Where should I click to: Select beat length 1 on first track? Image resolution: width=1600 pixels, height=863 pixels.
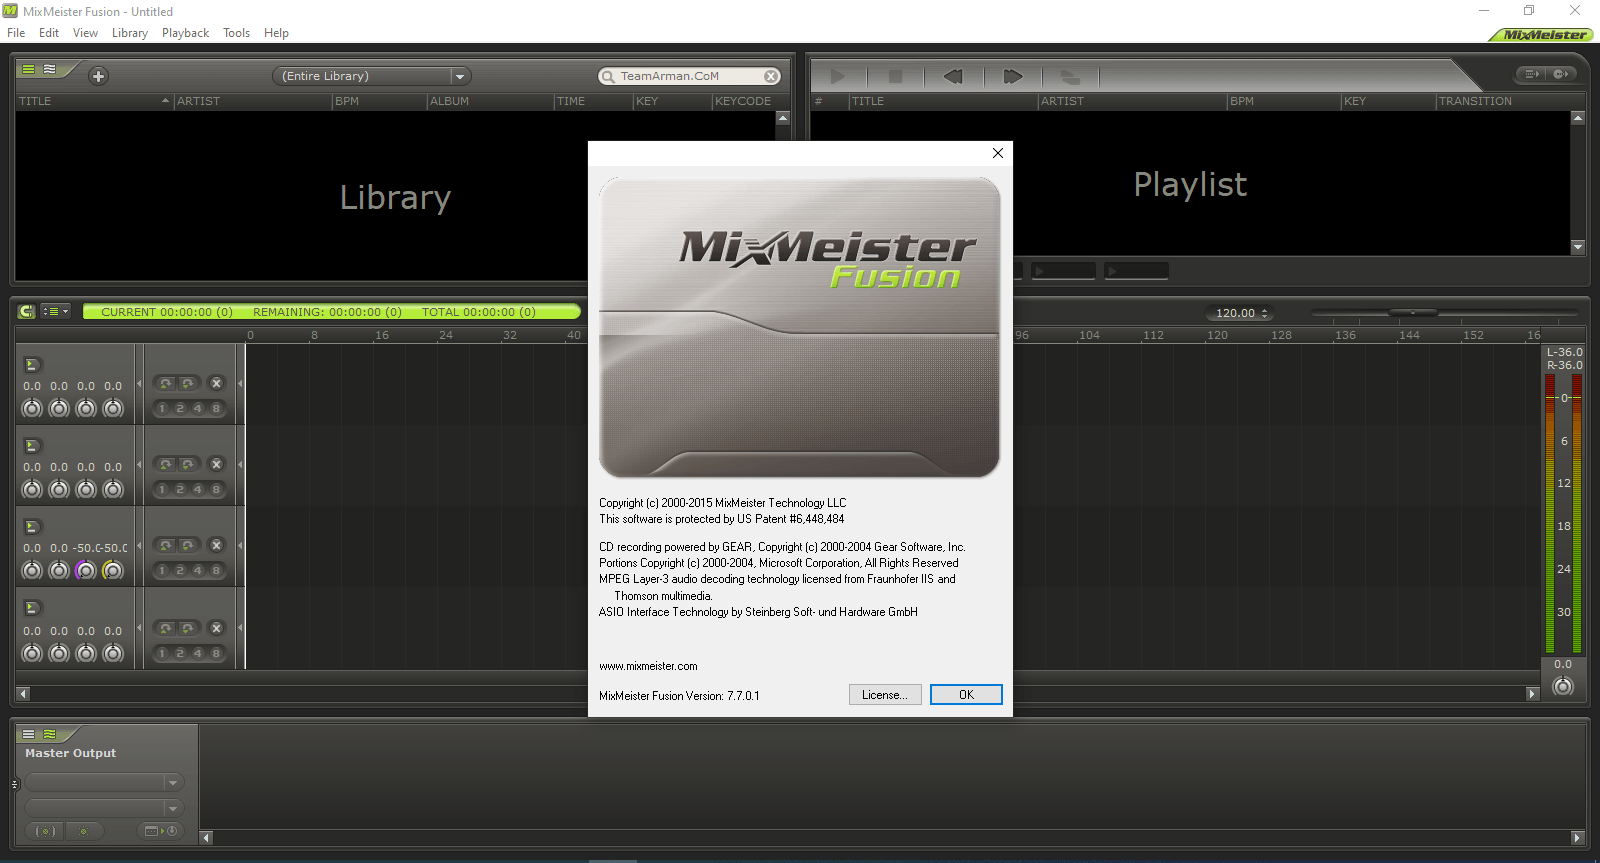coord(162,408)
